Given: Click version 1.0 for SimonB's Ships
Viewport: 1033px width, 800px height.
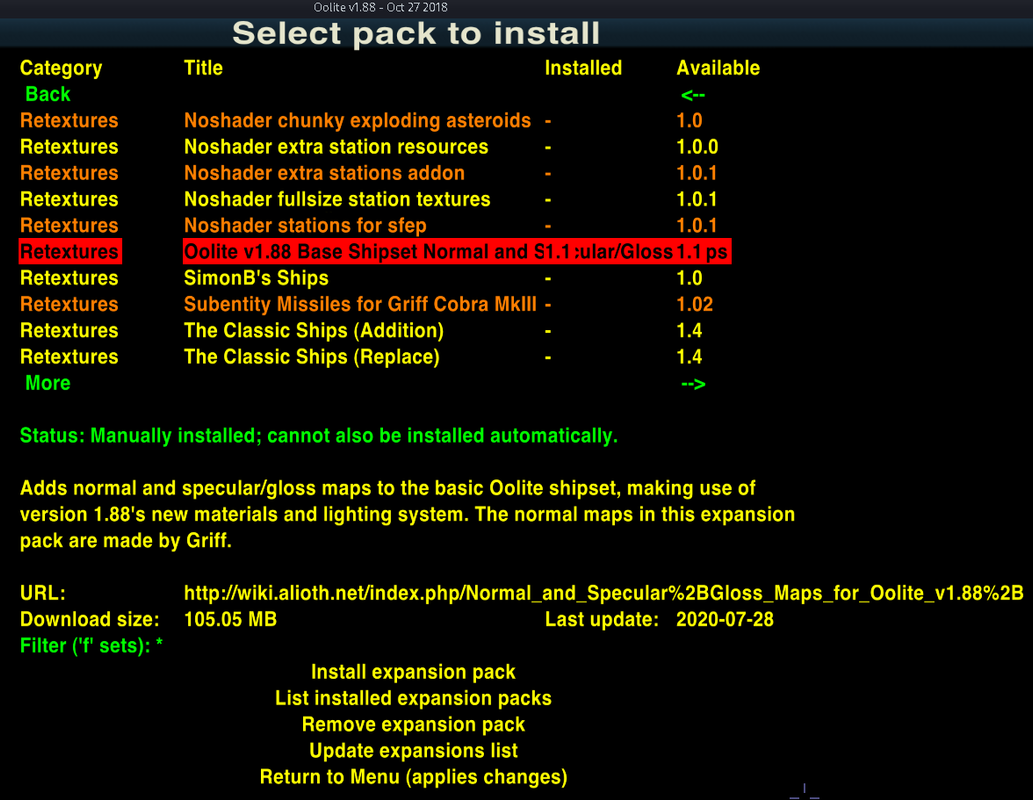Looking at the screenshot, I should pos(689,278).
